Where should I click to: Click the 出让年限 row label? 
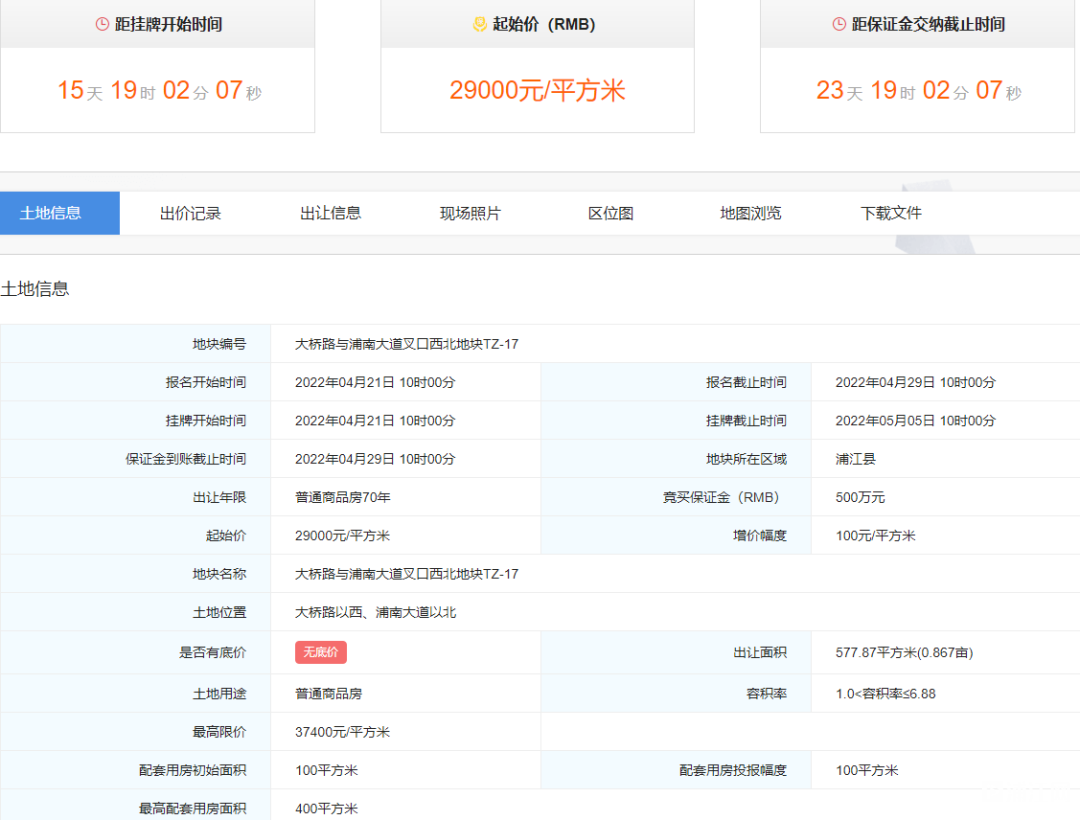tap(219, 497)
